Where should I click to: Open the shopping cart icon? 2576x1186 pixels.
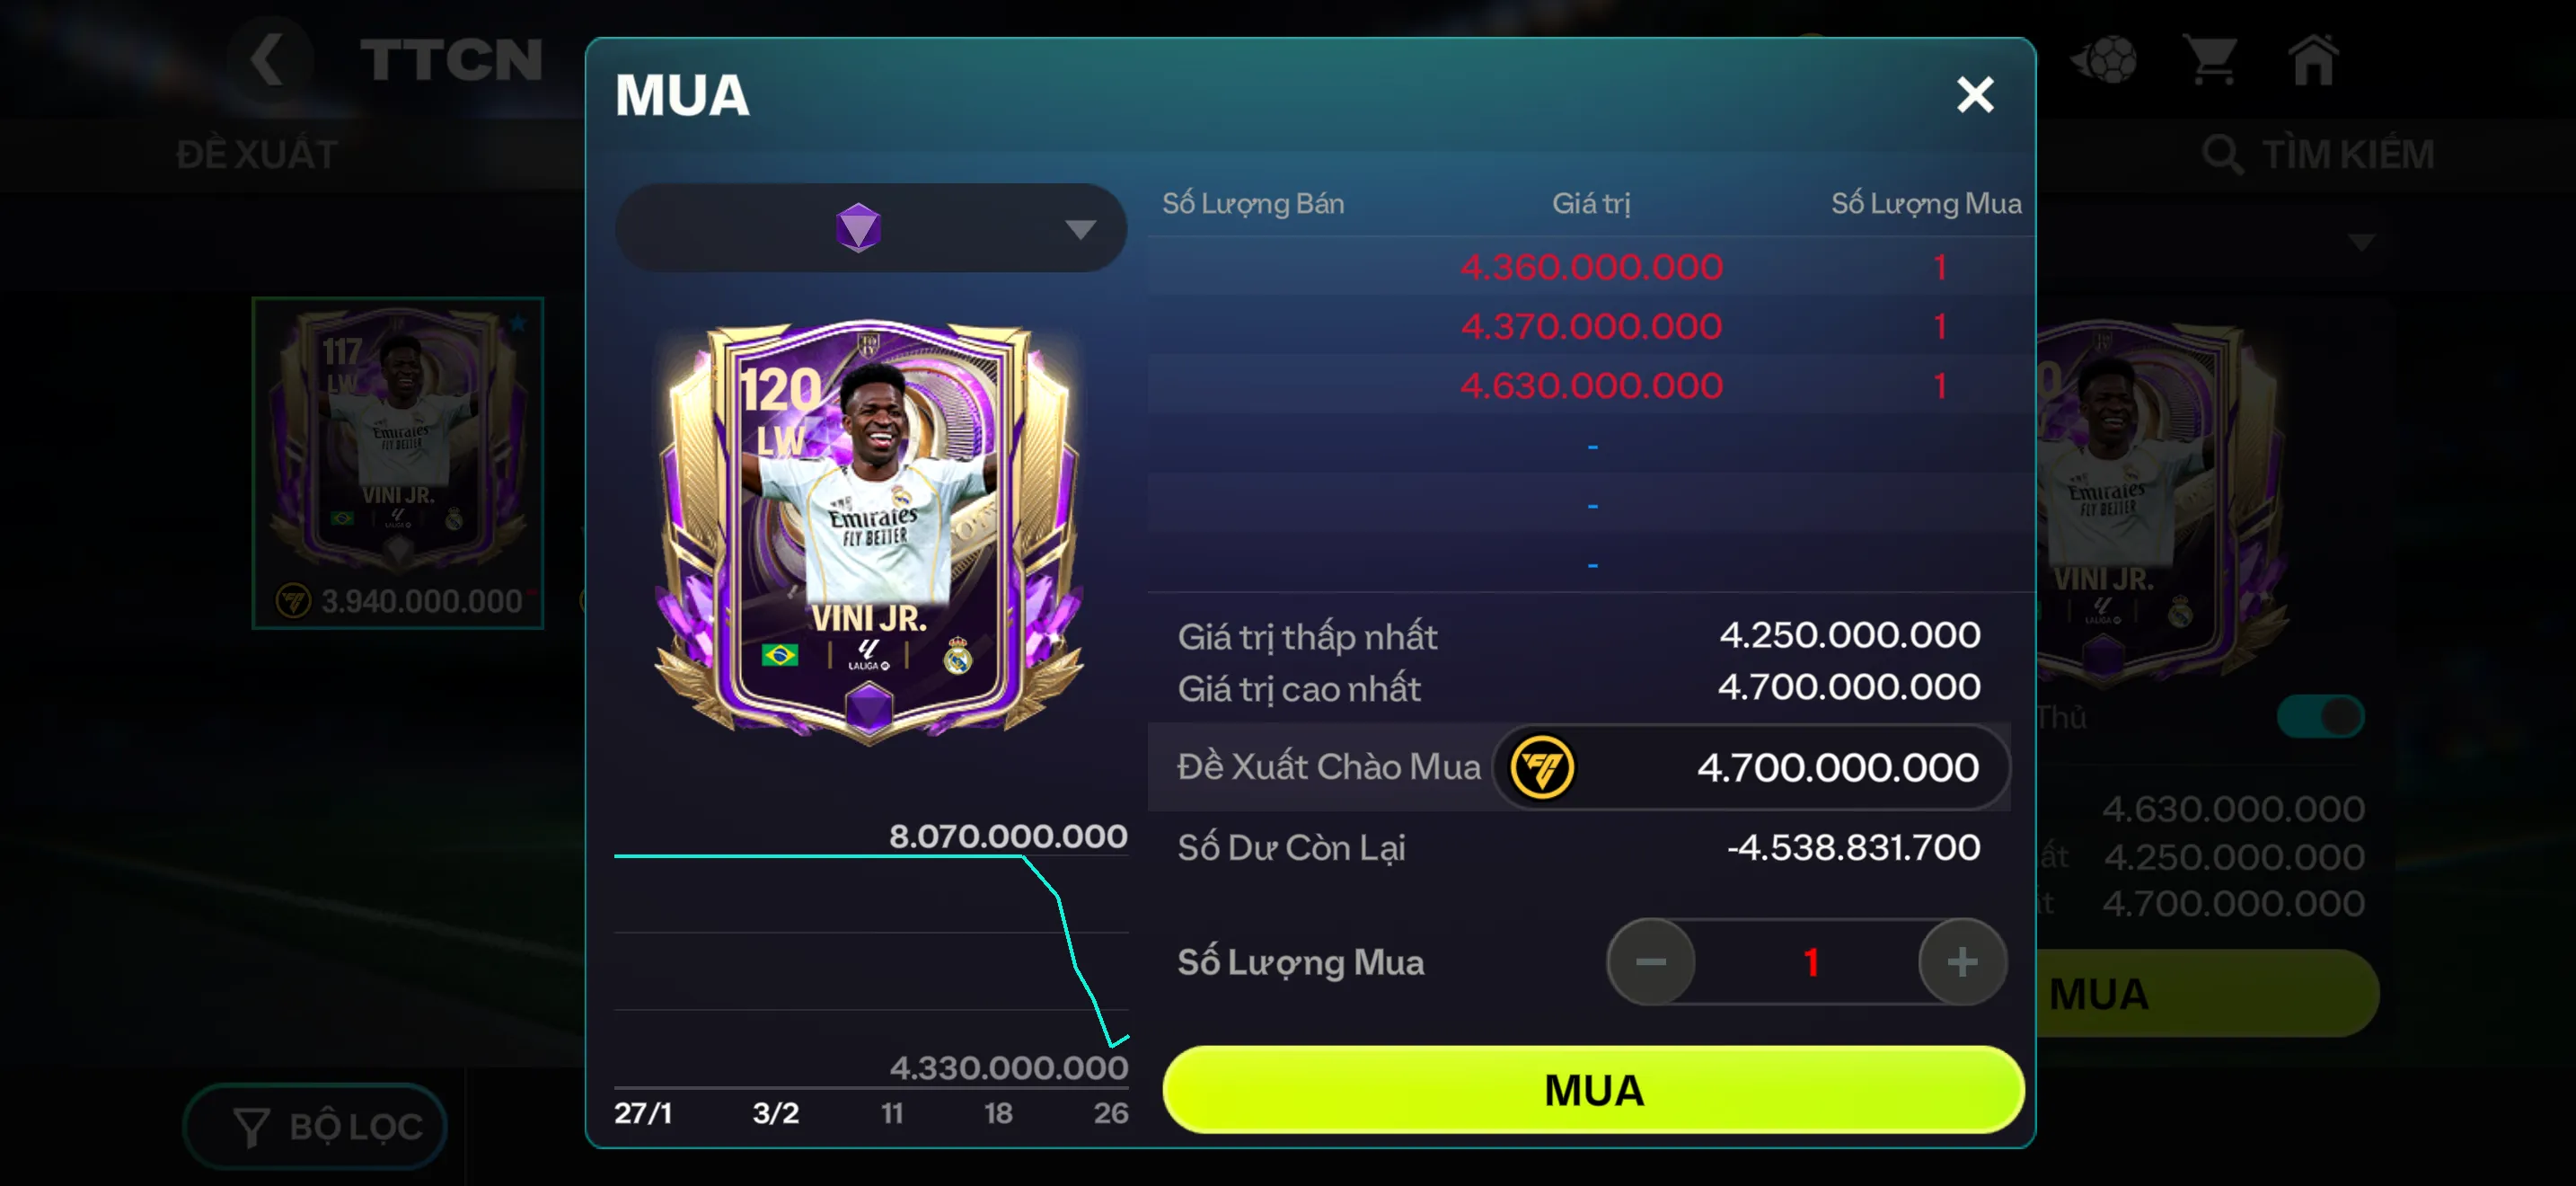(2211, 60)
